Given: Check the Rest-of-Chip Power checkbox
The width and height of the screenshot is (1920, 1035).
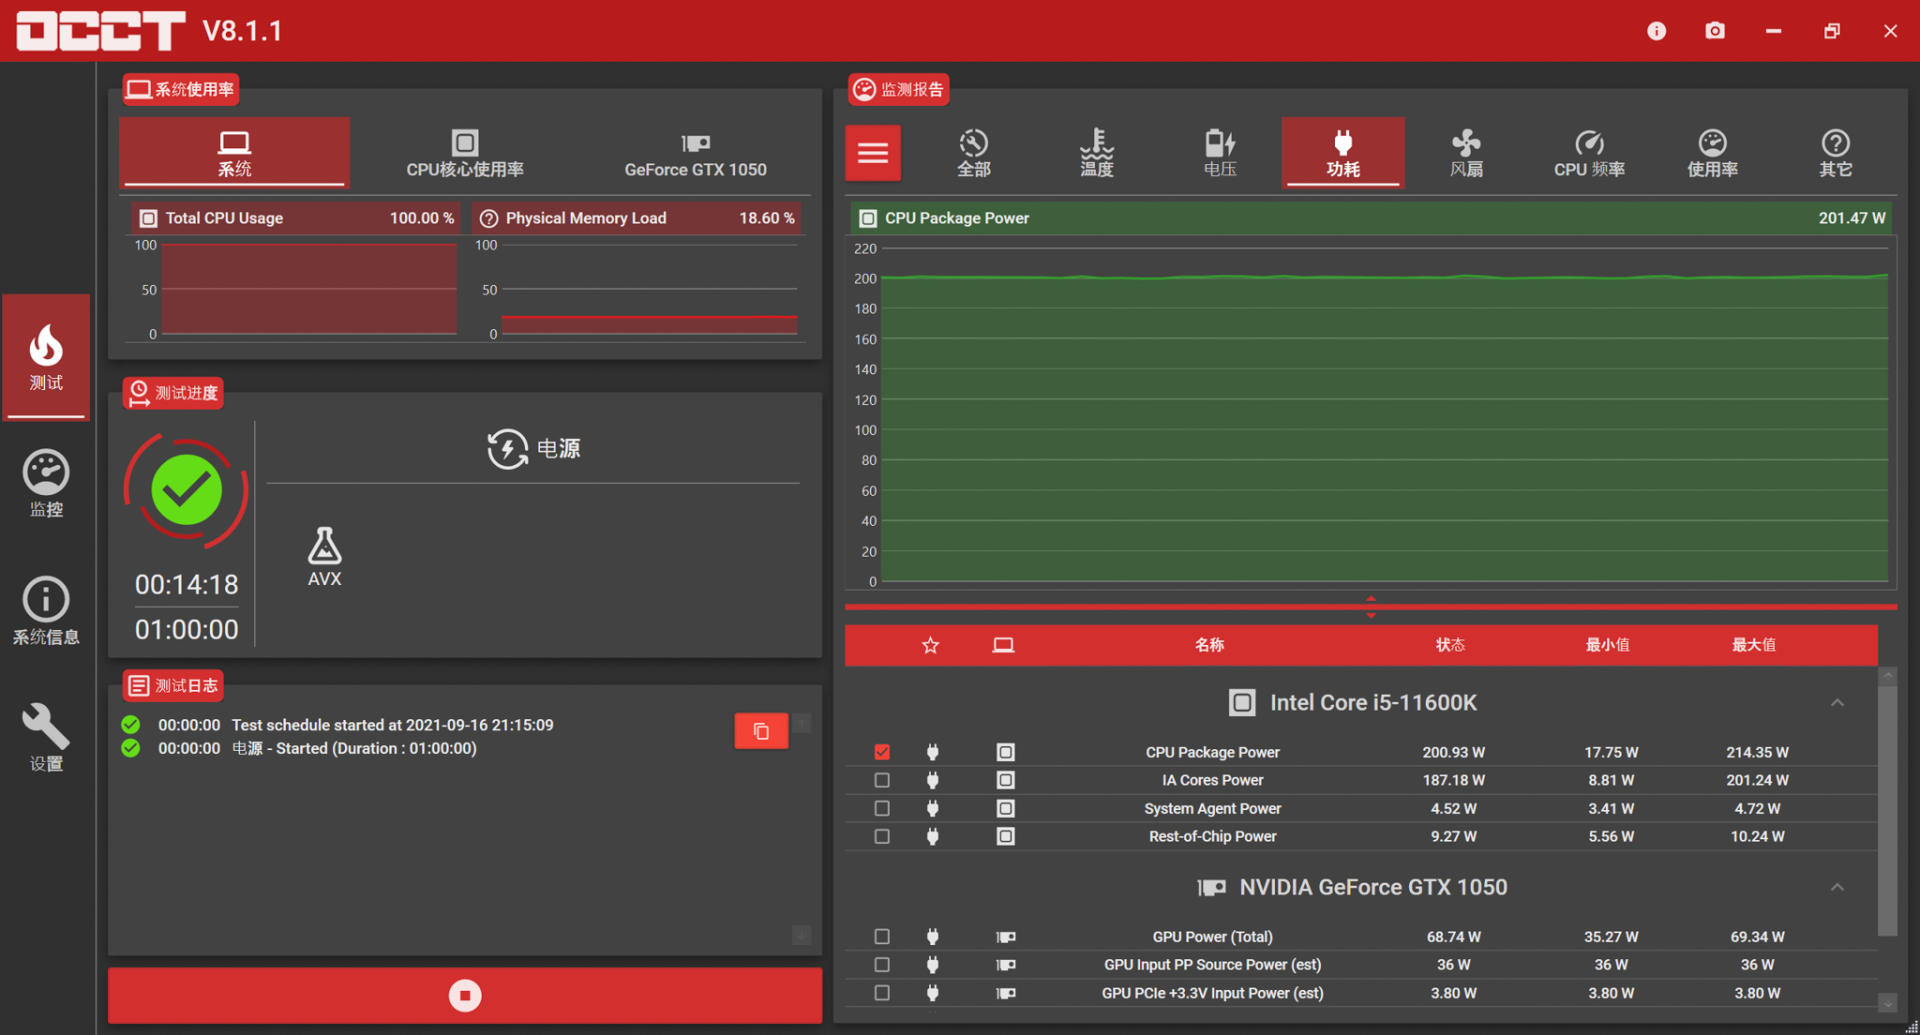Looking at the screenshot, I should point(882,836).
